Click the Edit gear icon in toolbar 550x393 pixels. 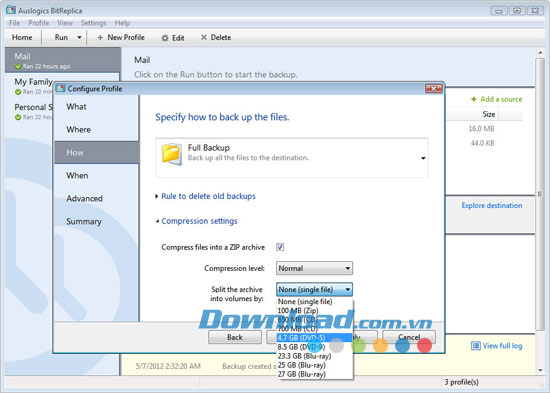click(165, 38)
